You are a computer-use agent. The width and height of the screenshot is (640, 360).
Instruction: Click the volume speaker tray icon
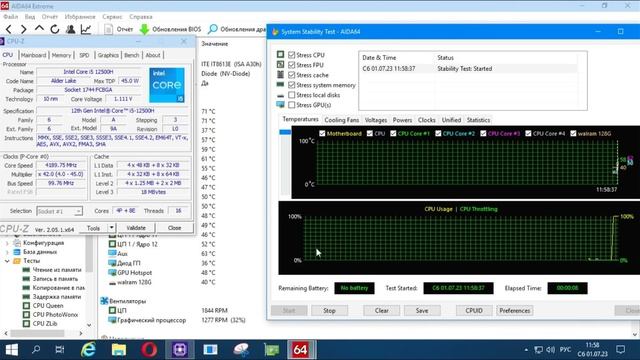551,350
